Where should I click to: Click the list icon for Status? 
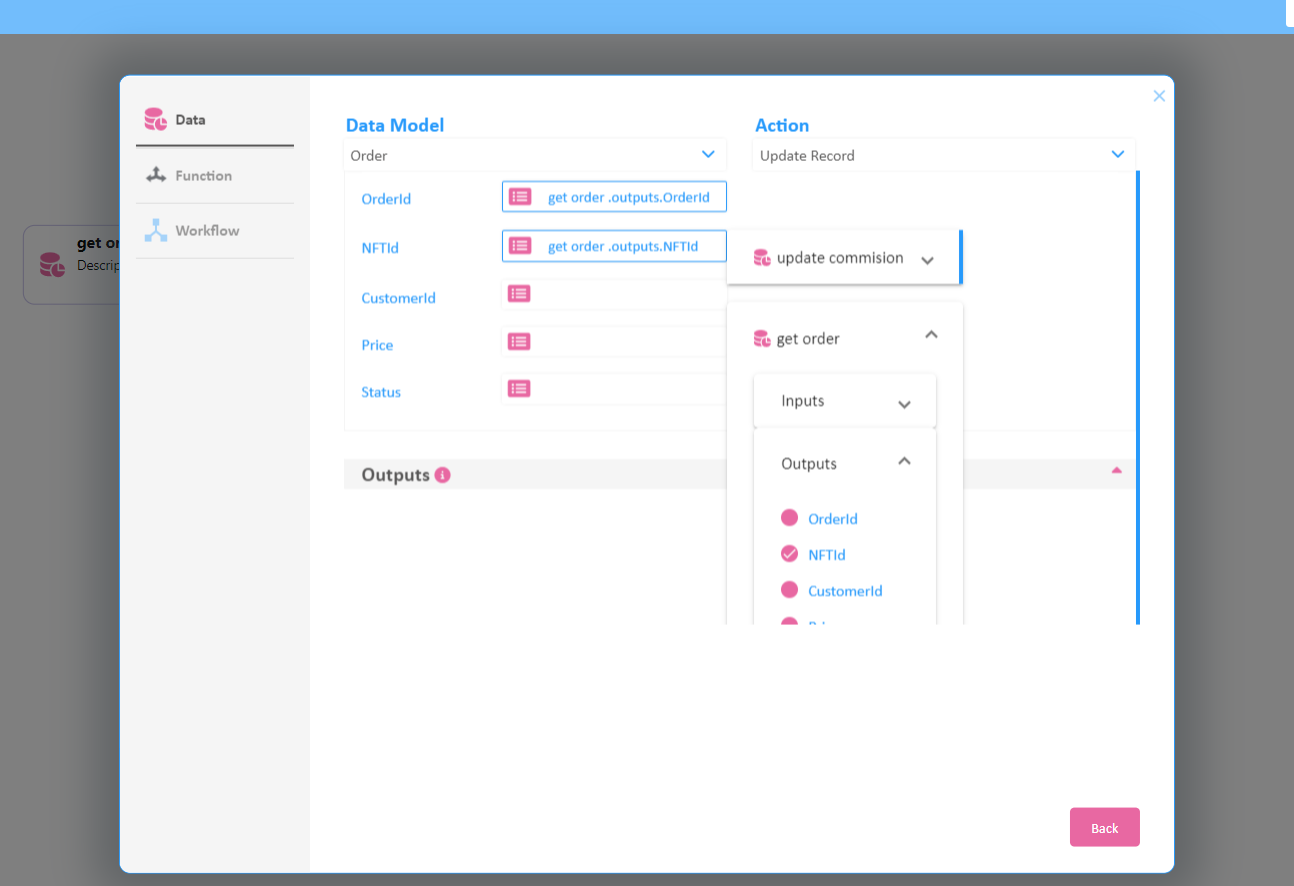[x=519, y=388]
